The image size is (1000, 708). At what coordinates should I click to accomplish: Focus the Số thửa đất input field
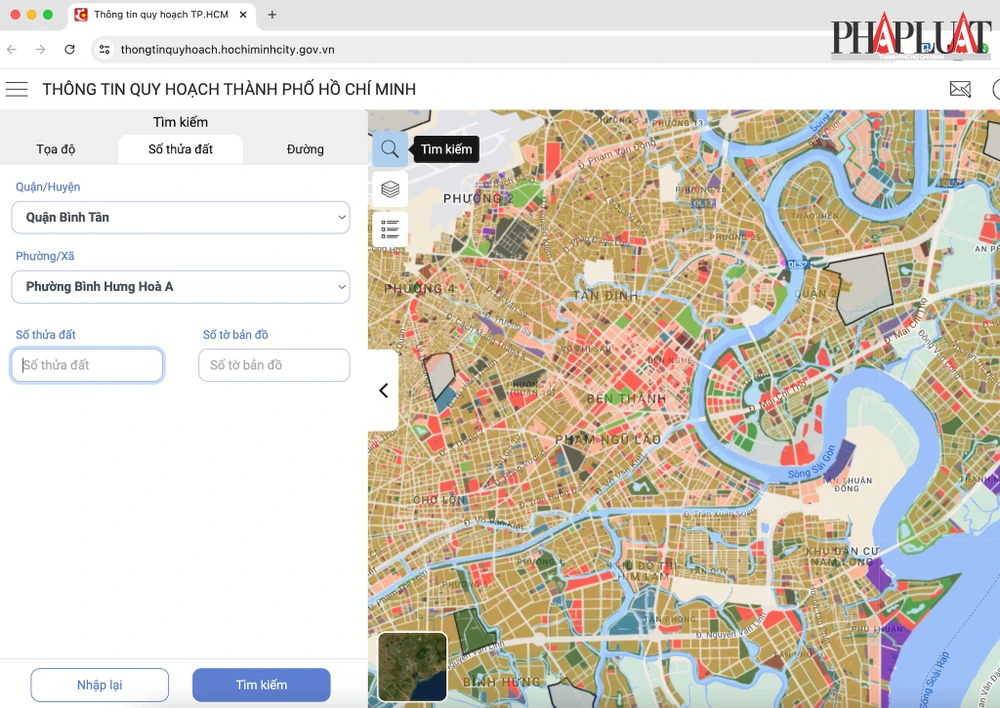tap(87, 365)
